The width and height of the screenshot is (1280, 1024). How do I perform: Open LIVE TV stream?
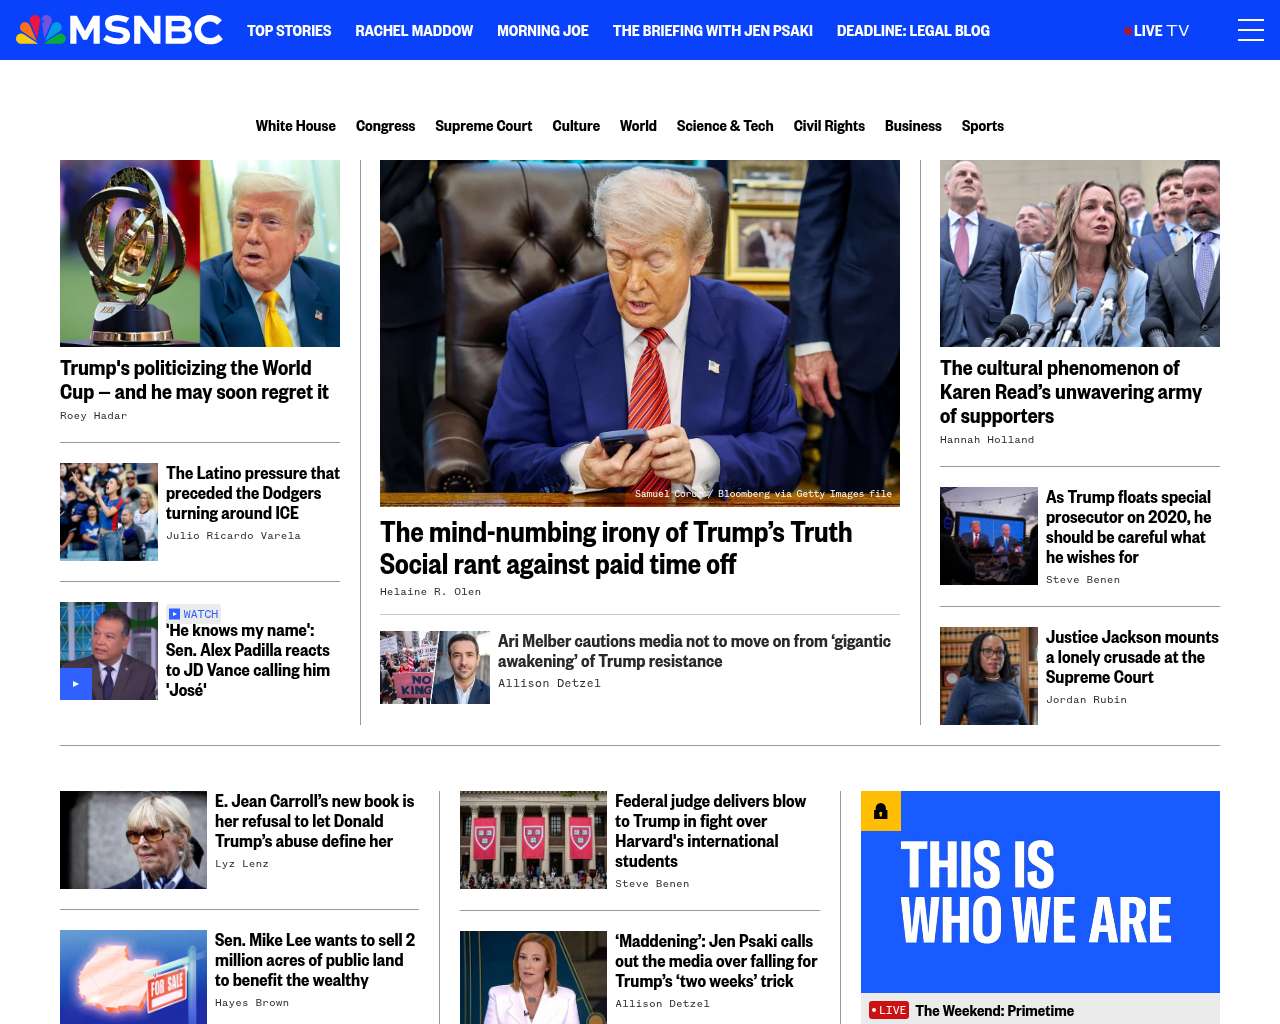1157,31
